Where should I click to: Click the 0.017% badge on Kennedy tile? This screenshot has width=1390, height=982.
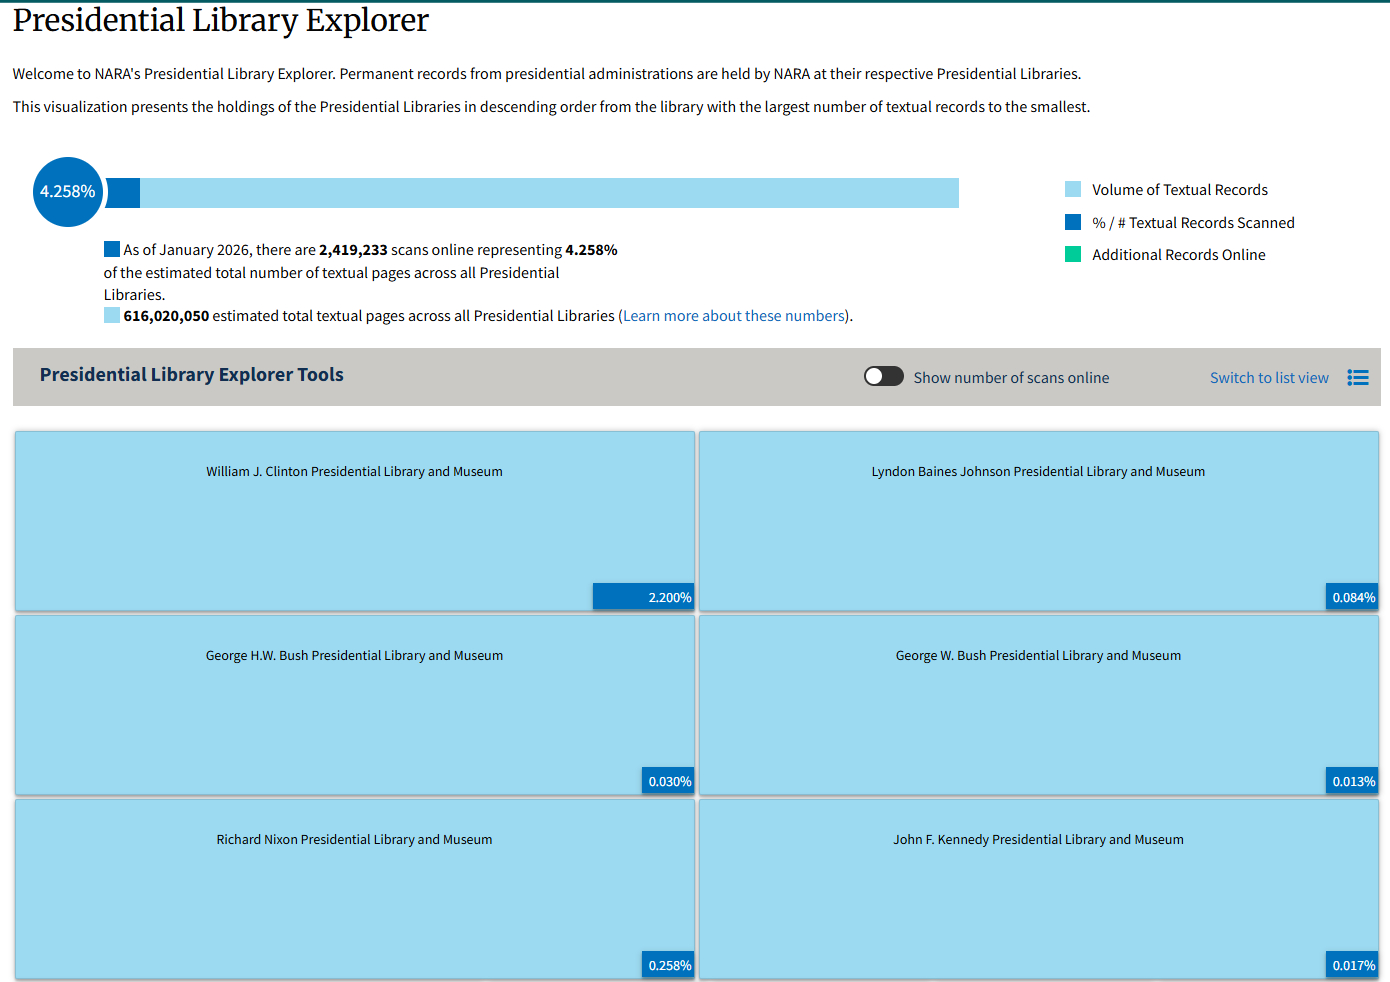[1352, 965]
